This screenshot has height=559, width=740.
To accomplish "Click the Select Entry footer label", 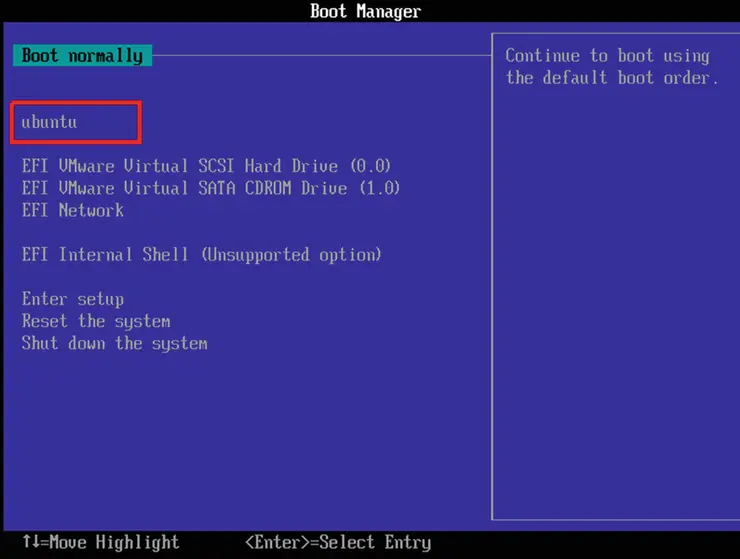I will point(376,543).
